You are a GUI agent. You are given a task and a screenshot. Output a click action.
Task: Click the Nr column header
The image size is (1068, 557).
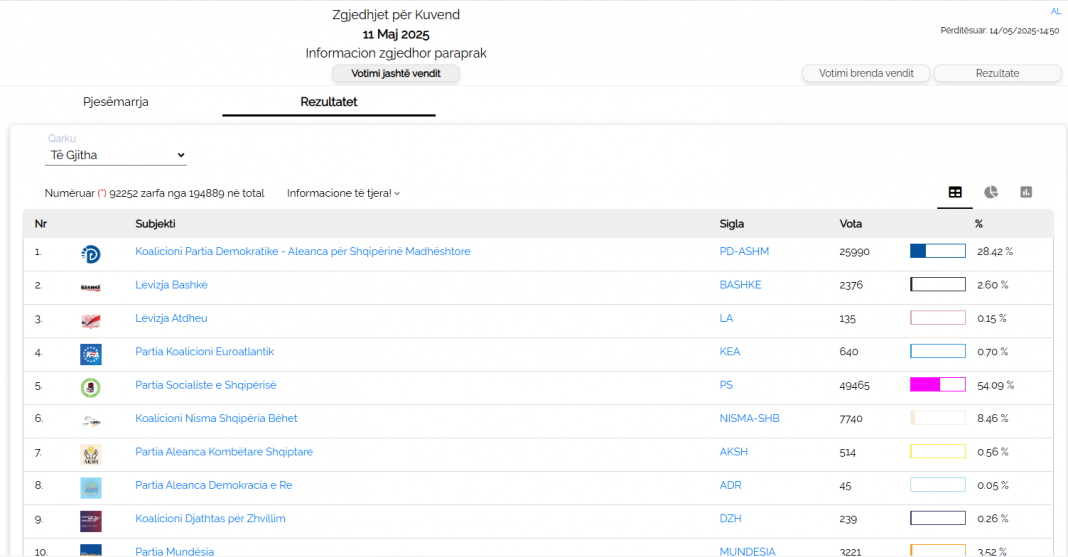pos(41,223)
